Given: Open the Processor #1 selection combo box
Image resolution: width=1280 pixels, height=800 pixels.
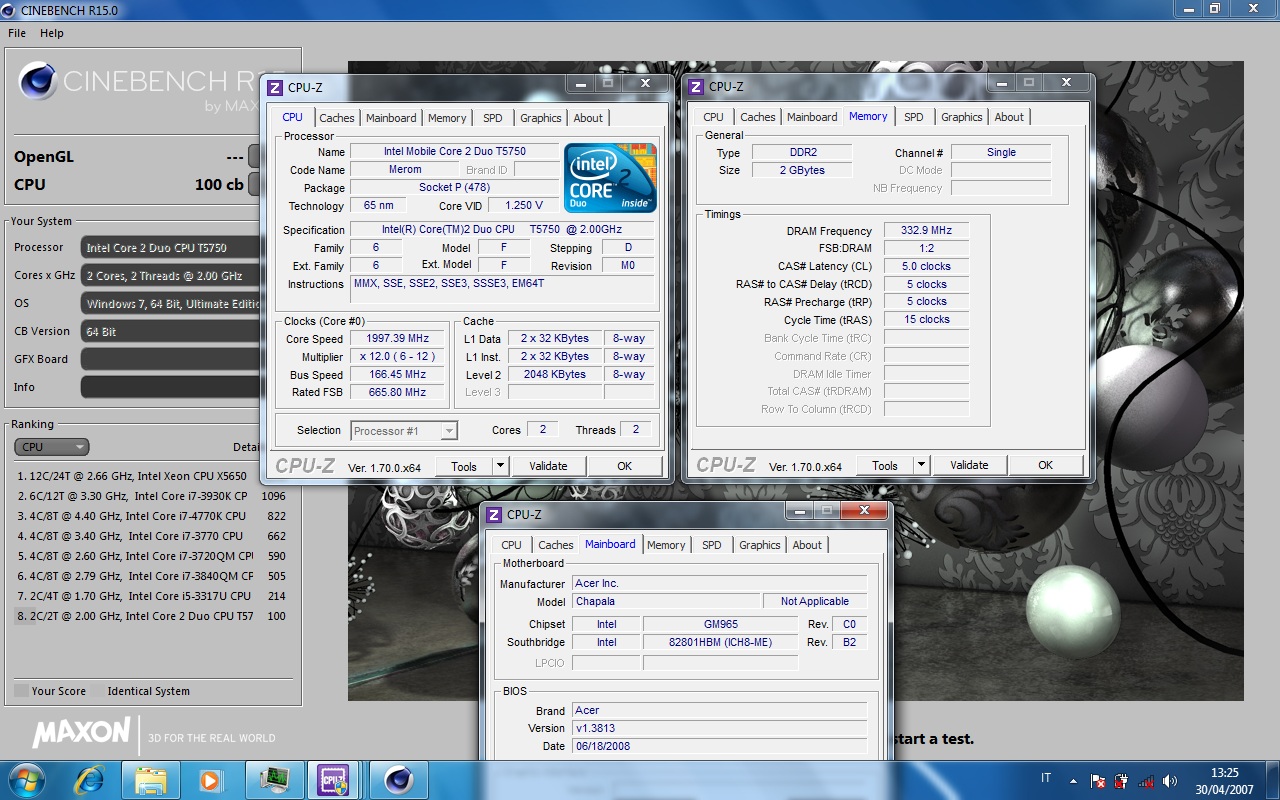Looking at the screenshot, I should point(404,431).
